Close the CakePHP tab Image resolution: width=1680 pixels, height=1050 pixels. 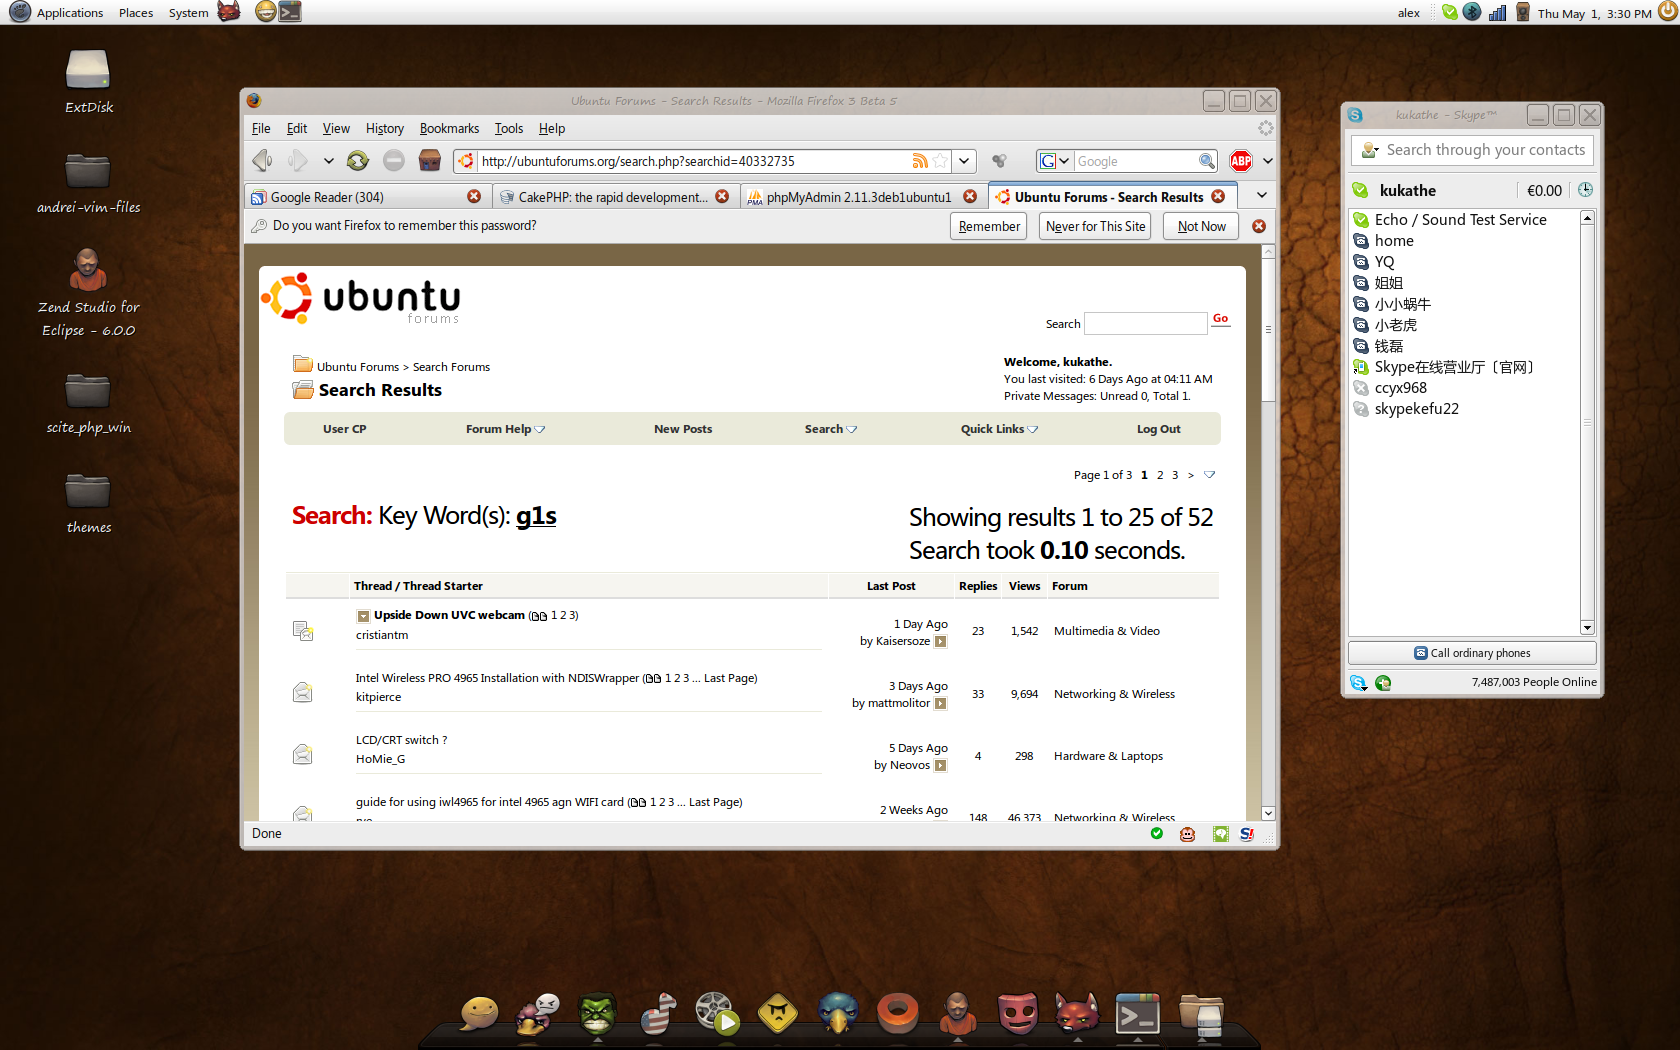click(722, 197)
